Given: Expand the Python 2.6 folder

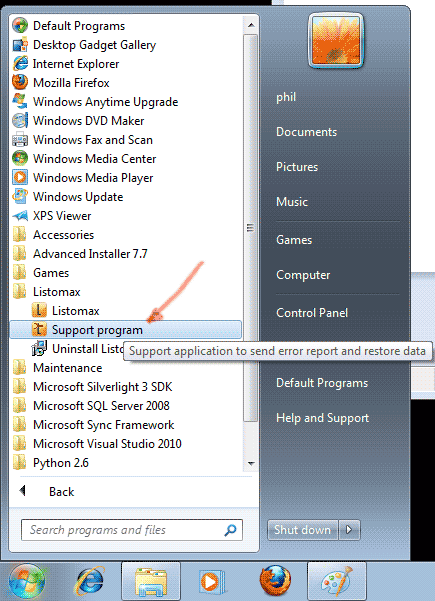Looking at the screenshot, I should pos(126,463).
